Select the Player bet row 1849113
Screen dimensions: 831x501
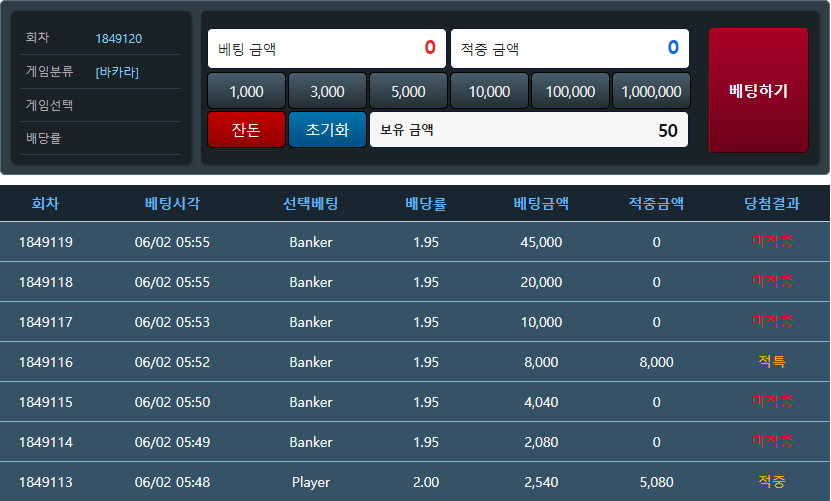pos(415,481)
